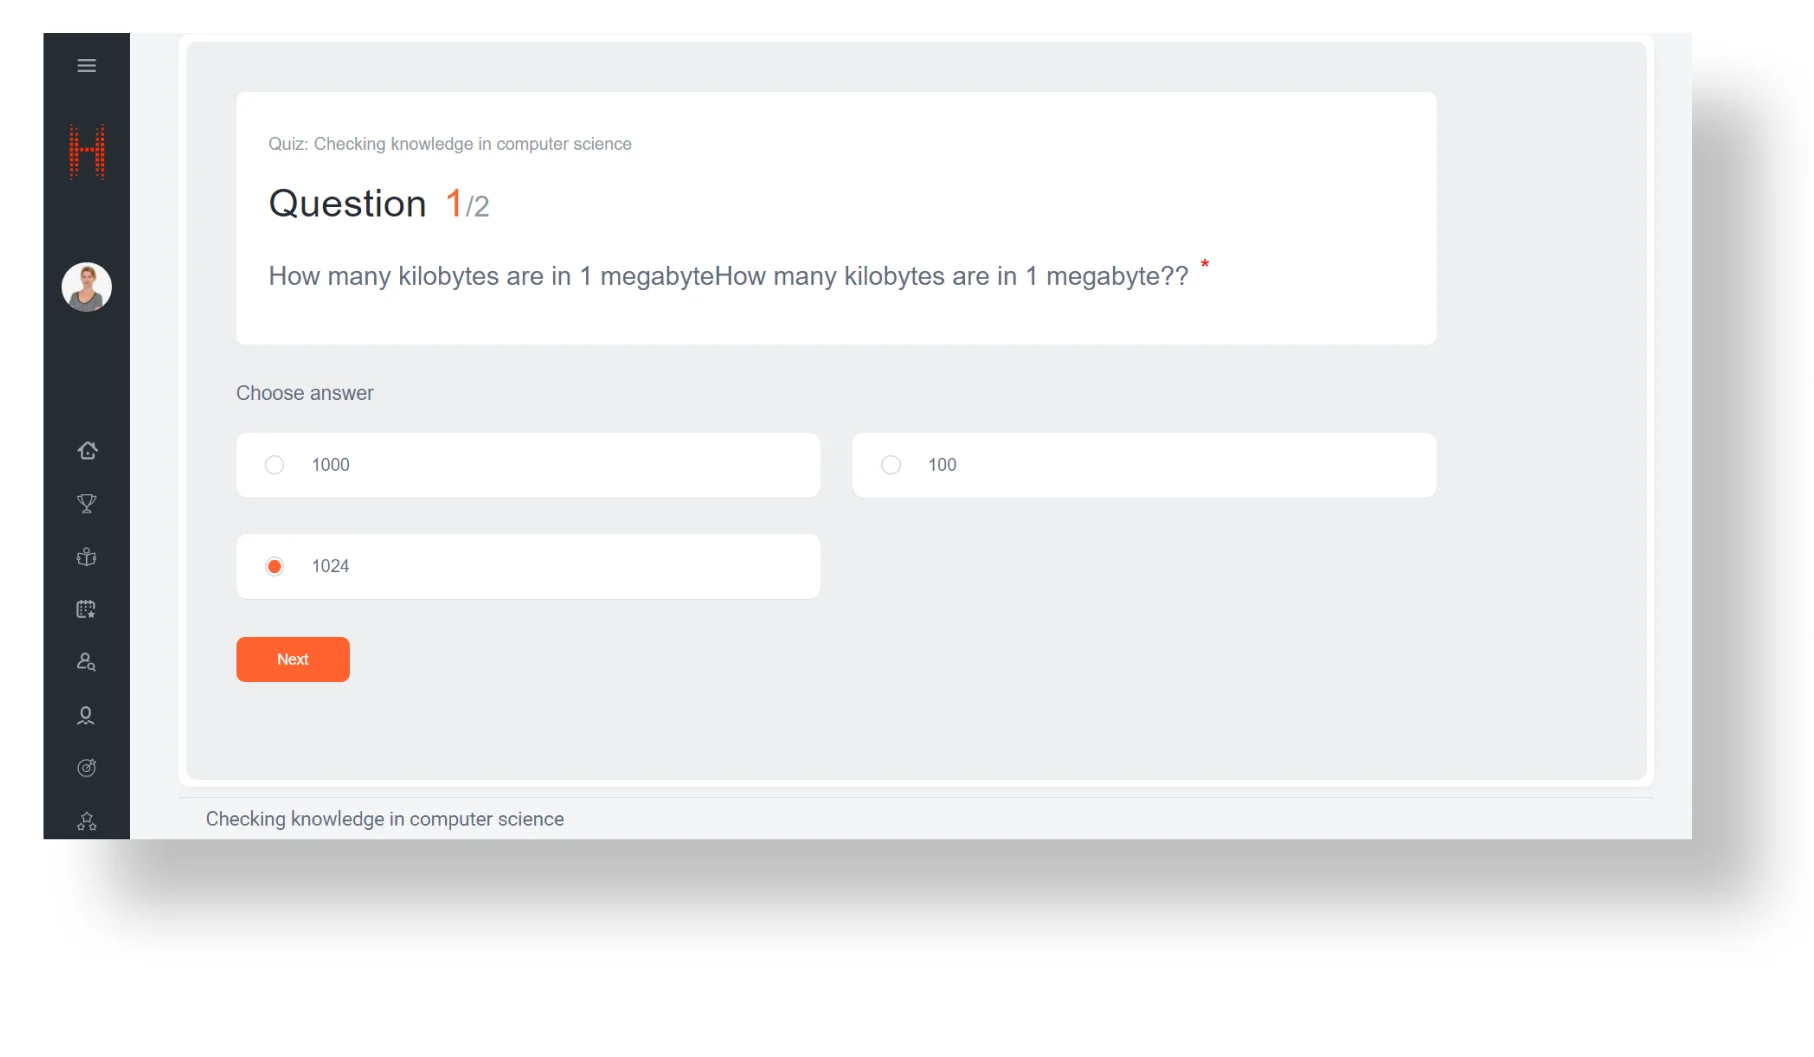Click the quiz title breadcrumb text
The width and height of the screenshot is (1814, 1057).
tap(450, 144)
